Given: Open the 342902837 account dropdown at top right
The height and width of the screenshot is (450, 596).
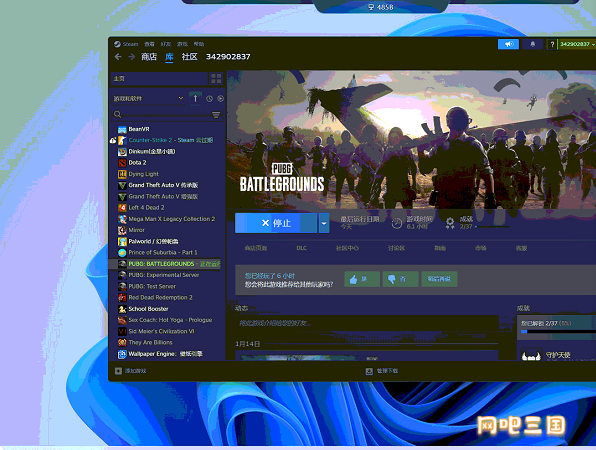Looking at the screenshot, I should (577, 44).
